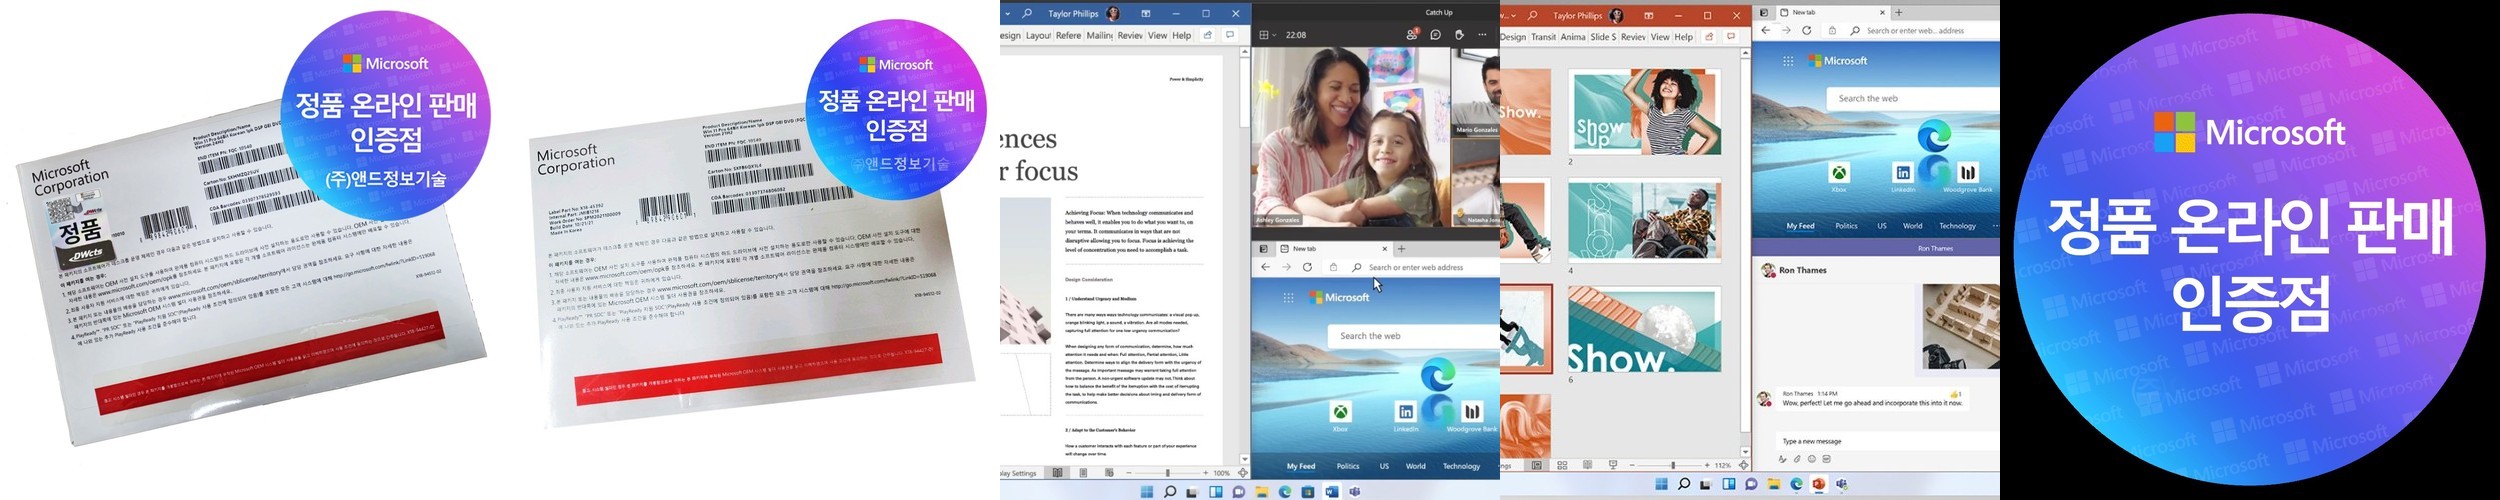Open the shared model image in Ron Thames chat

1961,327
